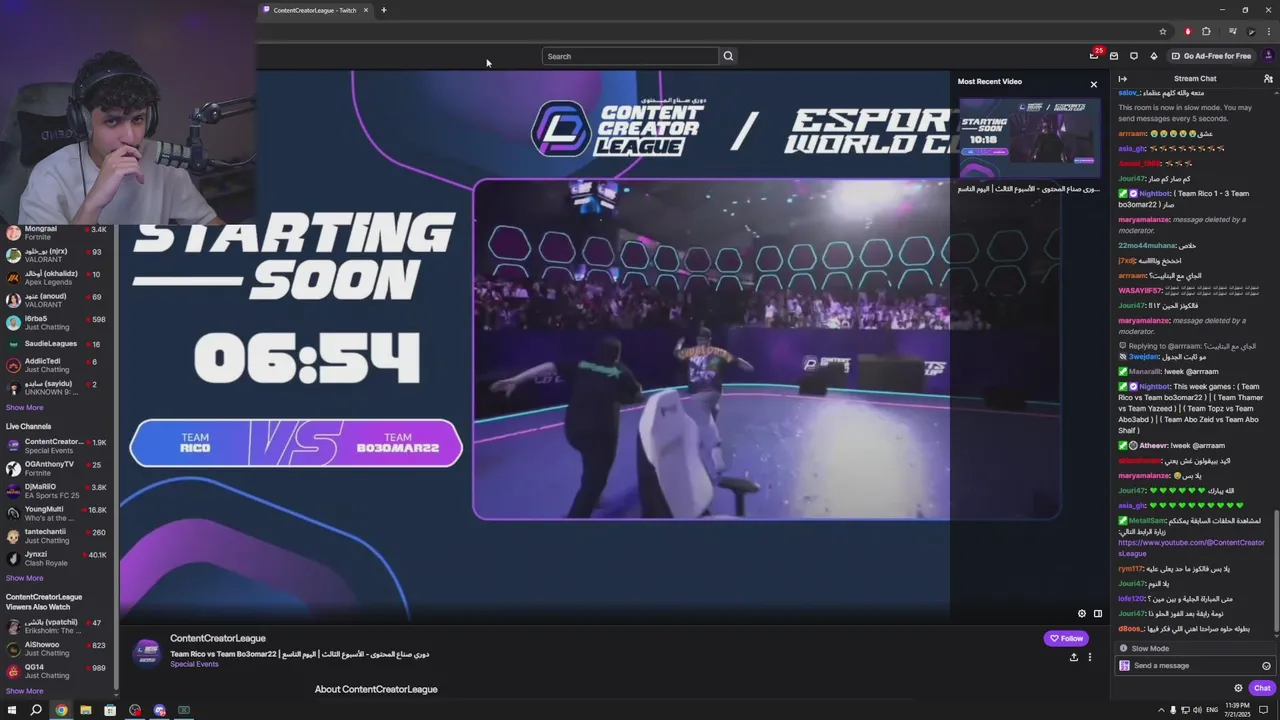Click ContentCreatorLeague channel name below video

pos(218,638)
